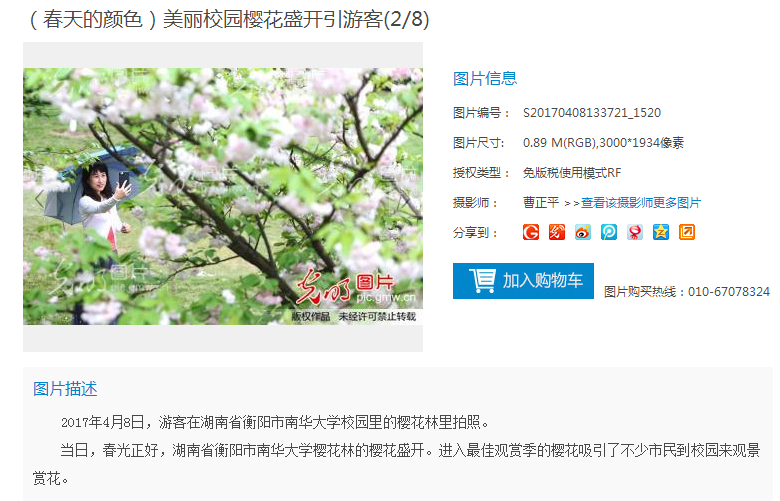Viewport: 780px width, 501px height.
Task: Click photographer name 曹正平
Action: [x=541, y=202]
